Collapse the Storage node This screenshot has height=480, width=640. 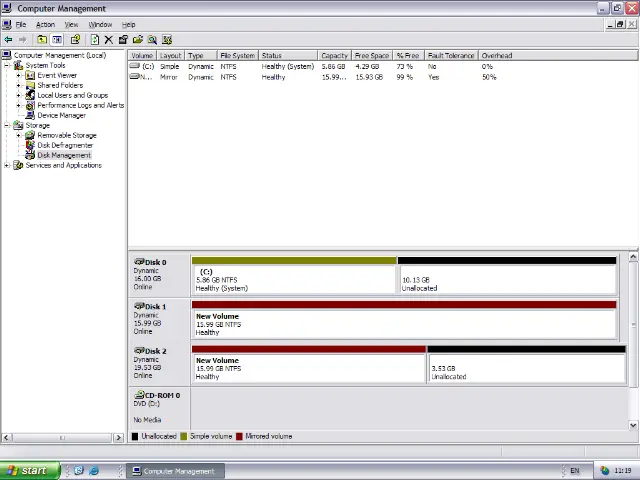point(7,125)
